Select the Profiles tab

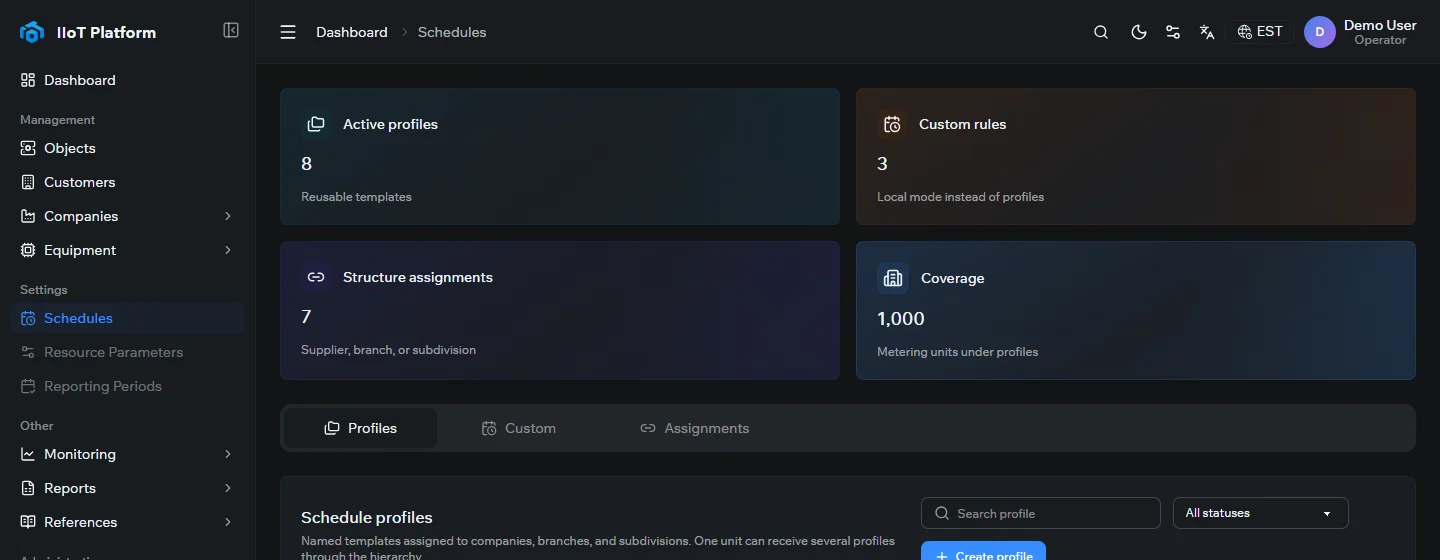click(x=361, y=428)
